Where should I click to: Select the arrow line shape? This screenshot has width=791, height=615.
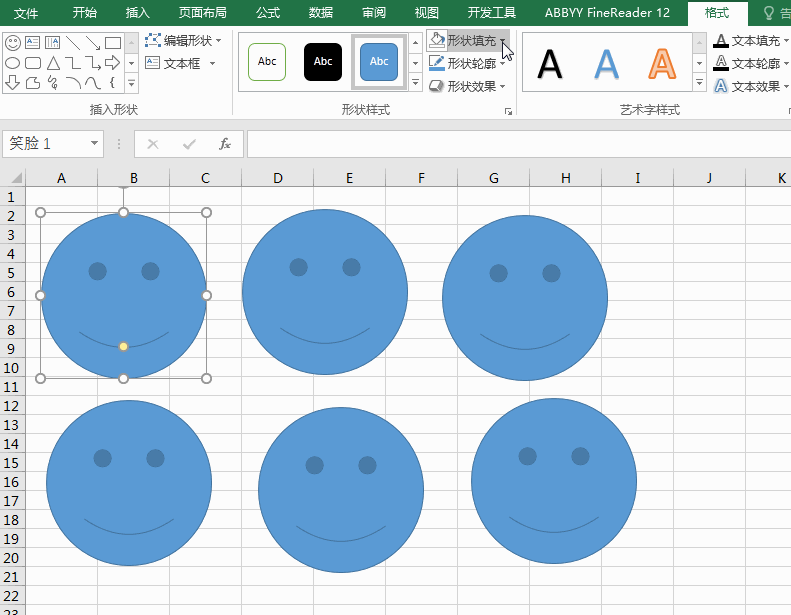click(93, 43)
